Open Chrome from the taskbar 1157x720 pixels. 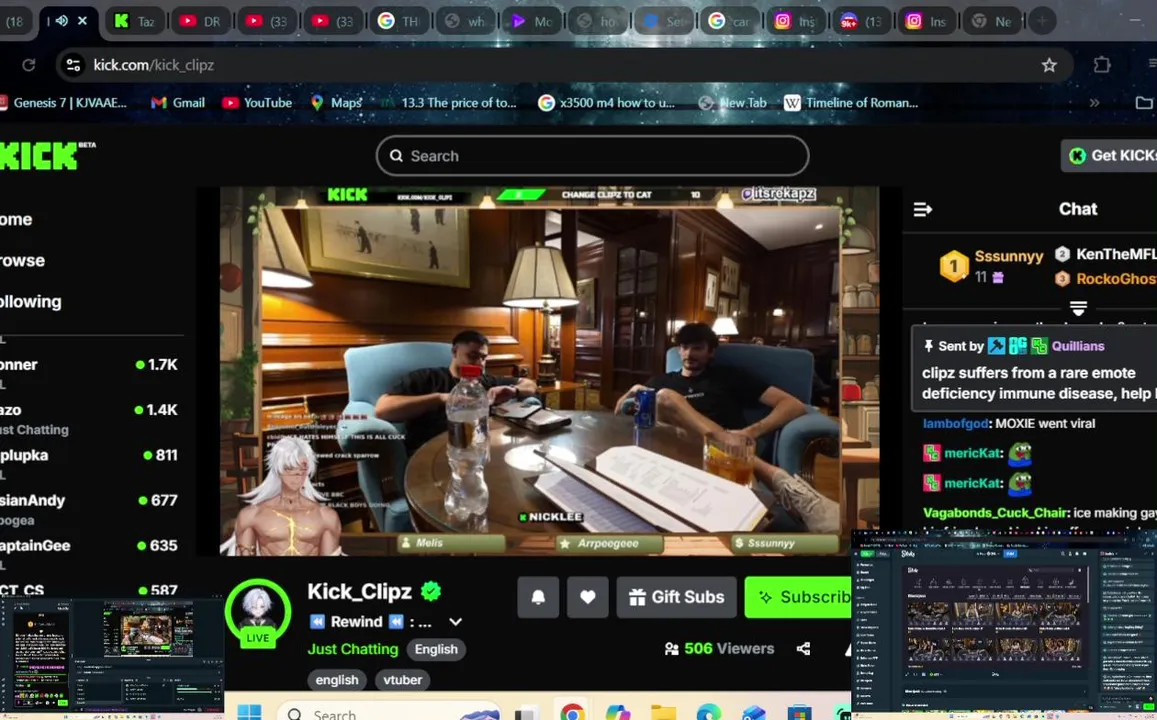[x=572, y=713]
